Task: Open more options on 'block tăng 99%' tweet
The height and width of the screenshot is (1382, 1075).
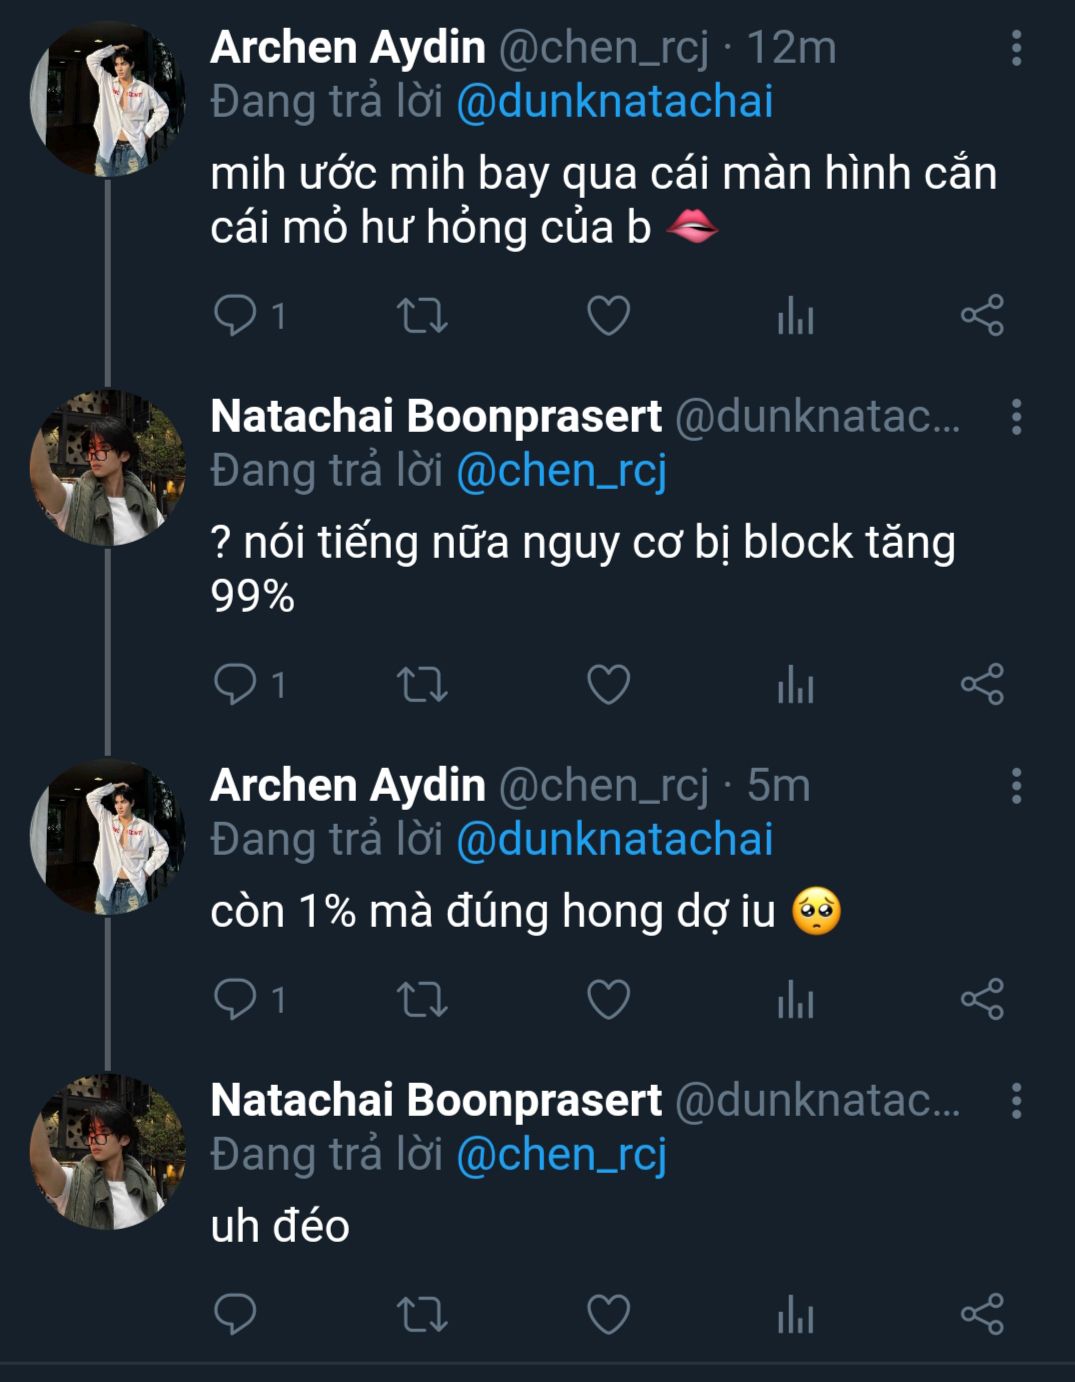Action: point(1016,417)
